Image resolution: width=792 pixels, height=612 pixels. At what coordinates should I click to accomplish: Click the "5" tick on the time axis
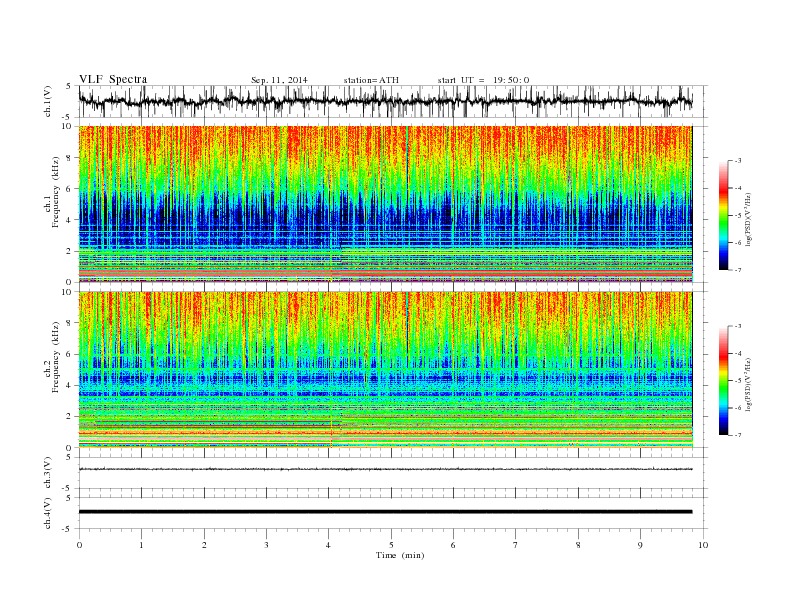[x=391, y=545]
